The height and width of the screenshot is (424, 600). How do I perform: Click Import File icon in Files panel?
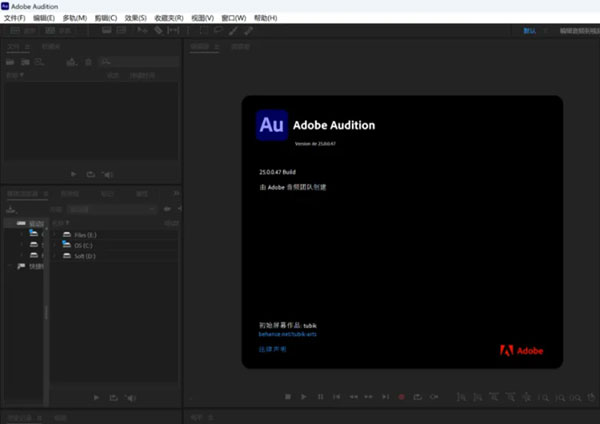click(x=25, y=62)
